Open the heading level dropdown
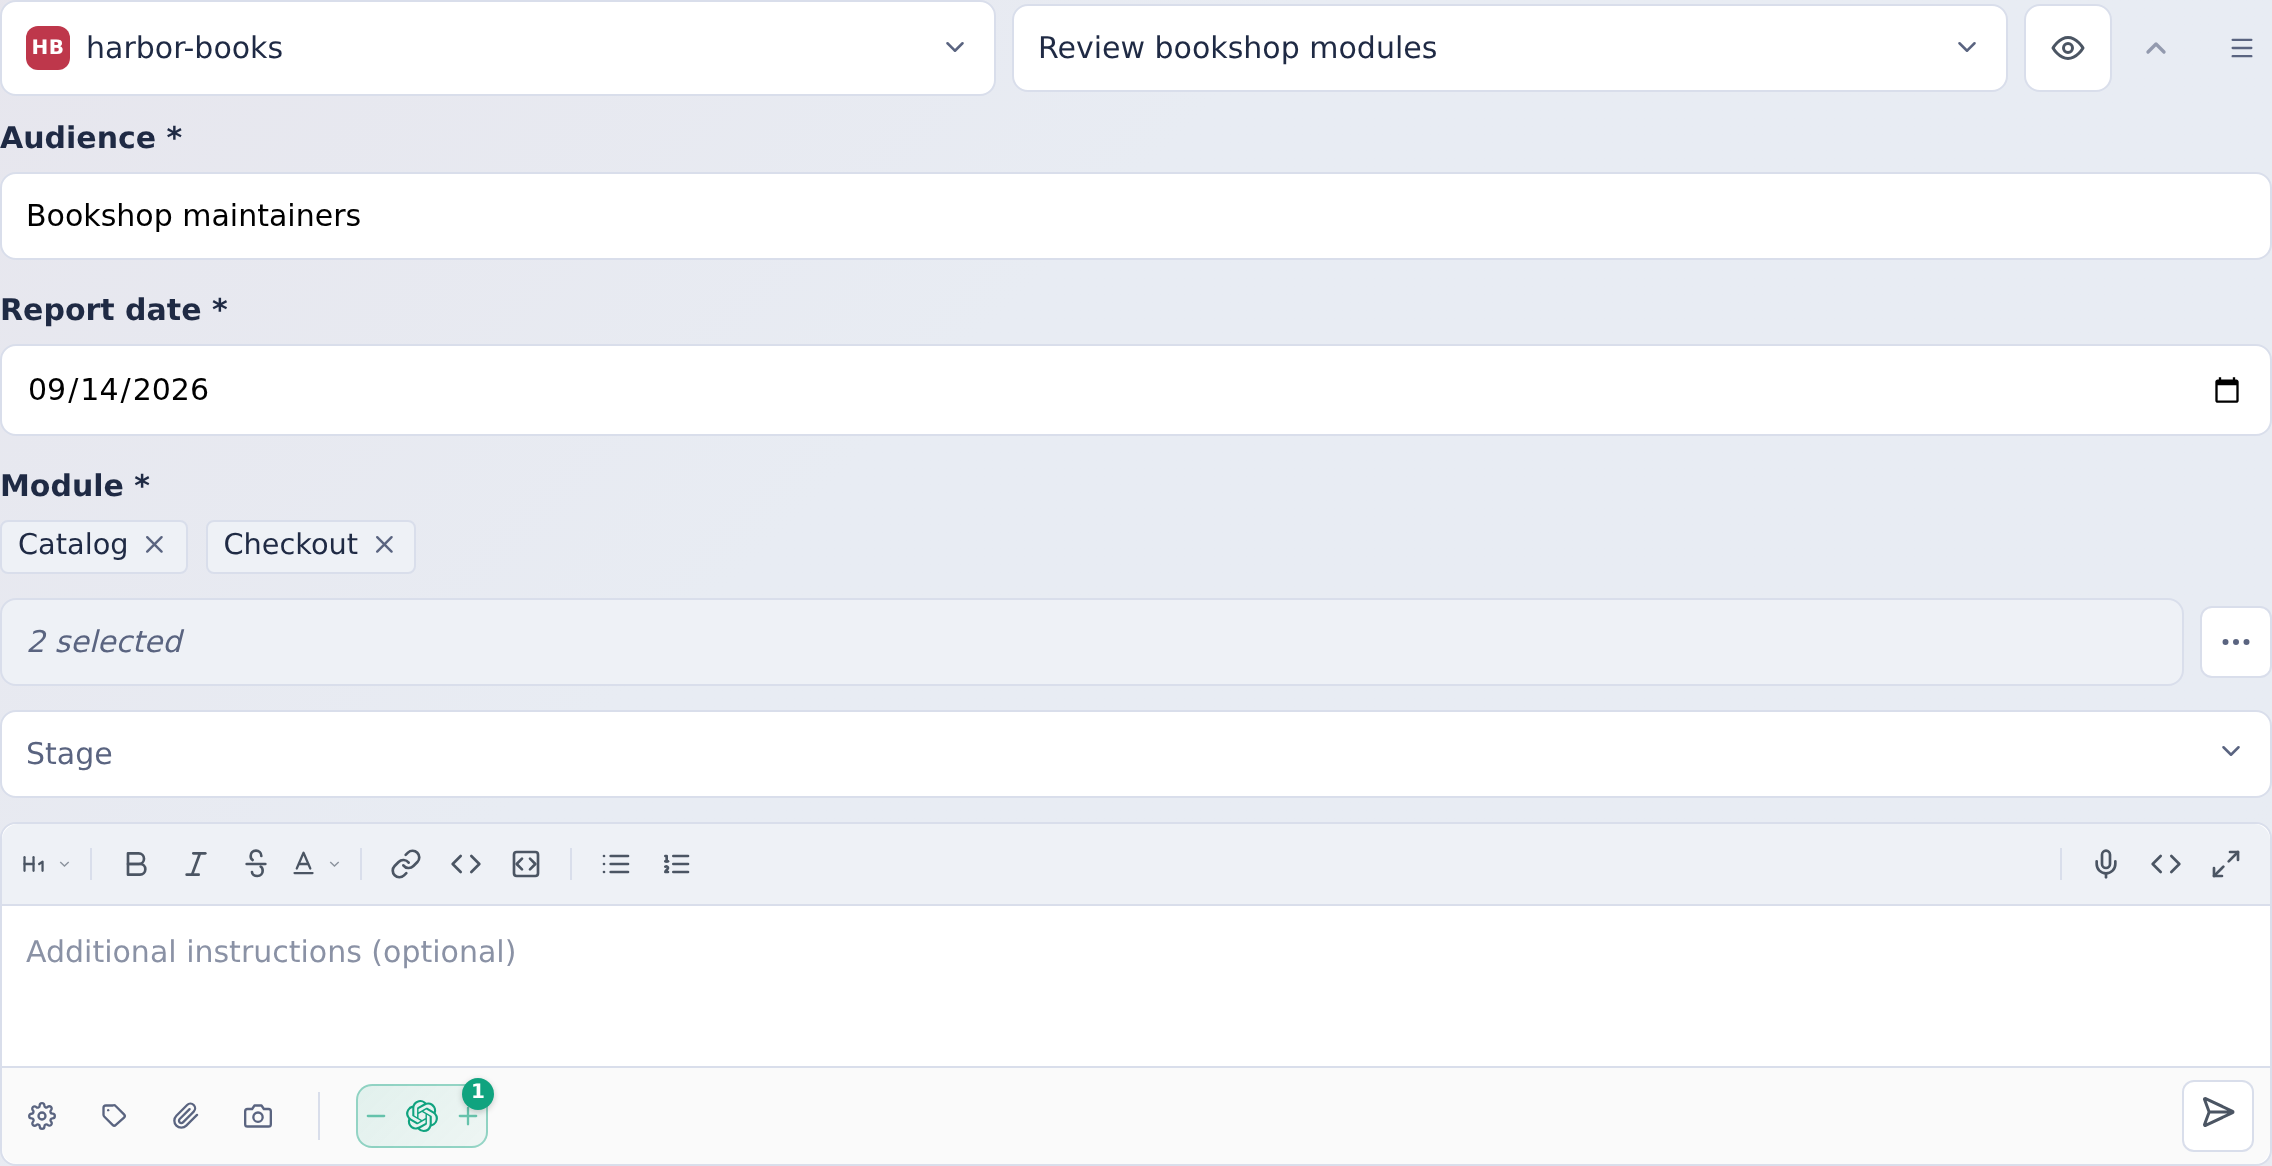Image resolution: width=2272 pixels, height=1166 pixels. coord(46,864)
